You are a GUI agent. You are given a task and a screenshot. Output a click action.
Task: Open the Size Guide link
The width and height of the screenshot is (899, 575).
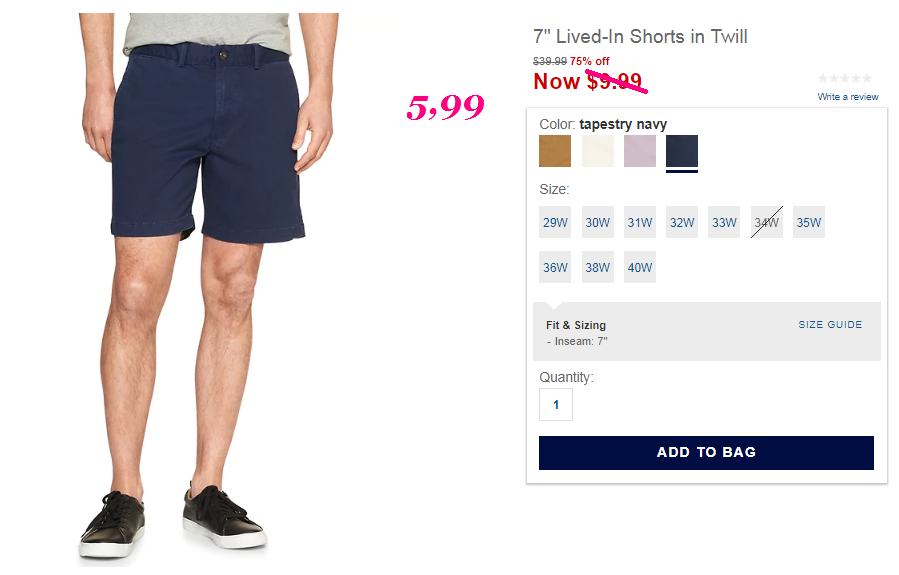click(x=830, y=324)
